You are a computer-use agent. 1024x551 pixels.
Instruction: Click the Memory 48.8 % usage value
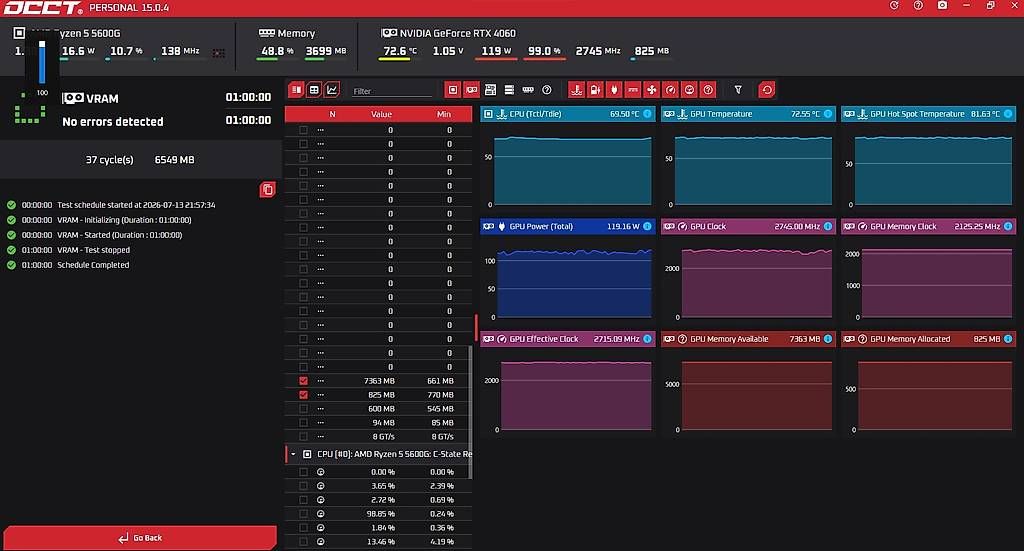click(277, 51)
